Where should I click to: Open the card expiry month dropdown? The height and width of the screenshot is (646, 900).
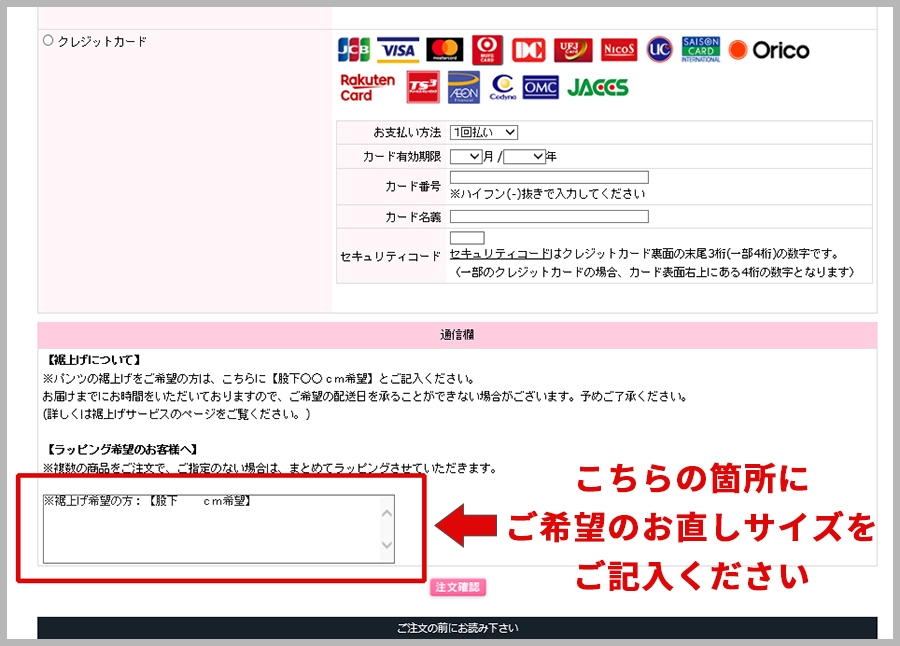pos(466,156)
